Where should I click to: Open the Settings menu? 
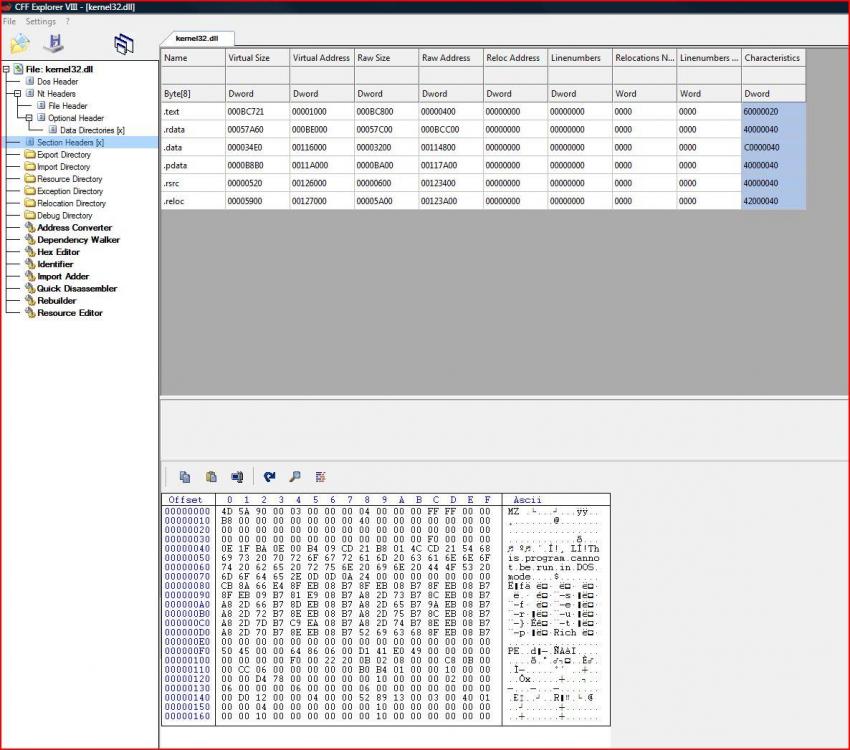(41, 21)
